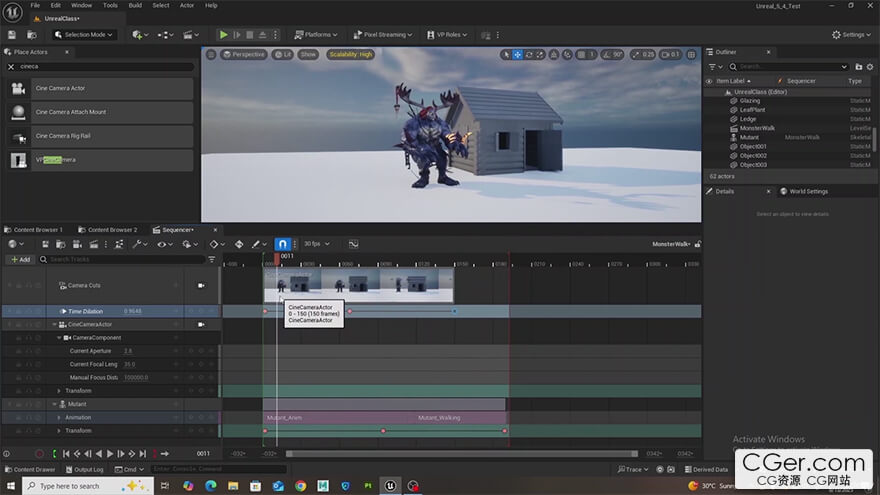Screen dimensions: 880x495
Task: Click the Add track button in Sequencer
Action: pos(19,259)
